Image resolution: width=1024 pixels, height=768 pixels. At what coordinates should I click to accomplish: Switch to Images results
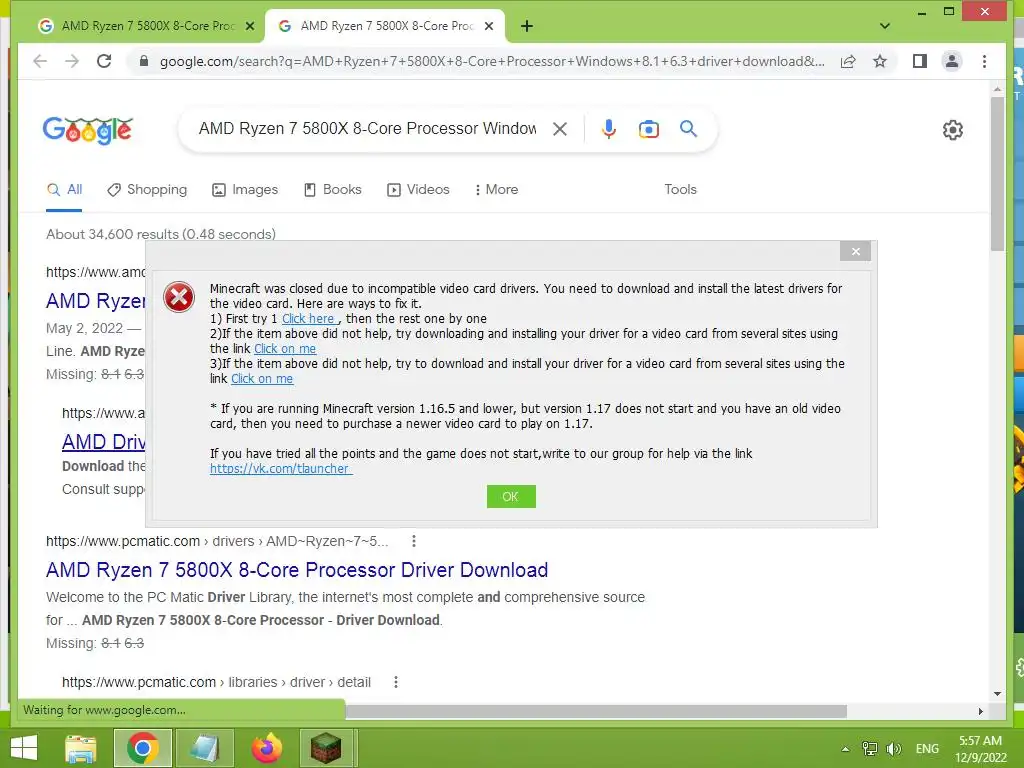tap(245, 189)
